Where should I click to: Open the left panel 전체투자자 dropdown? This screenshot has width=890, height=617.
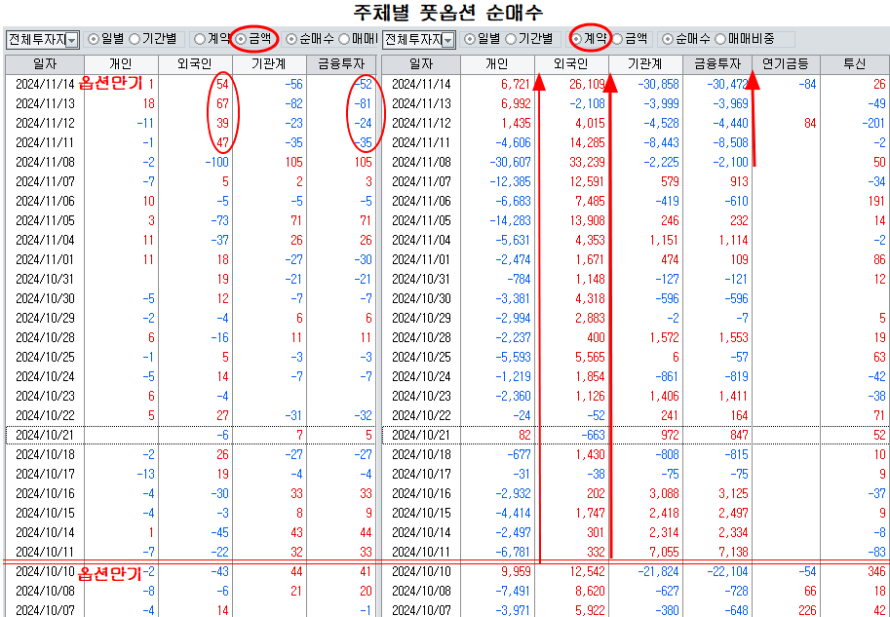(72, 40)
